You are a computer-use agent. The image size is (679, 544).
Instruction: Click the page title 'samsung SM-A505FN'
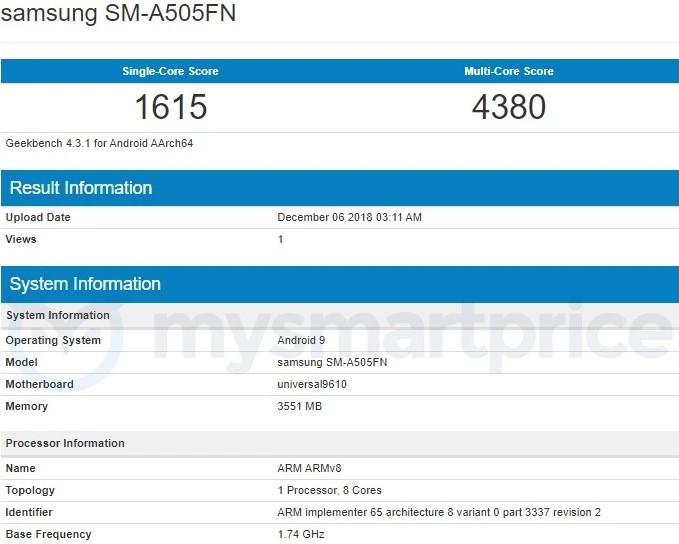(x=118, y=13)
